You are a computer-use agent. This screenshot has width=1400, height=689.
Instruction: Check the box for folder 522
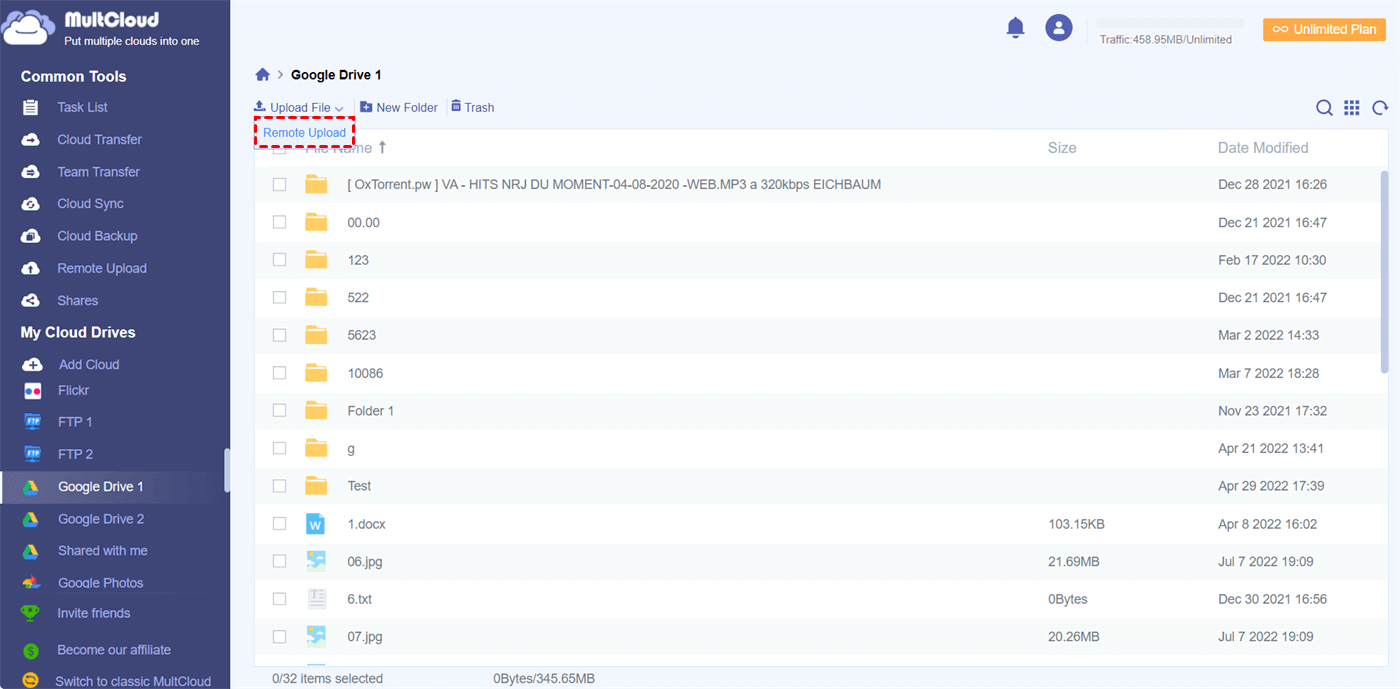(x=280, y=297)
